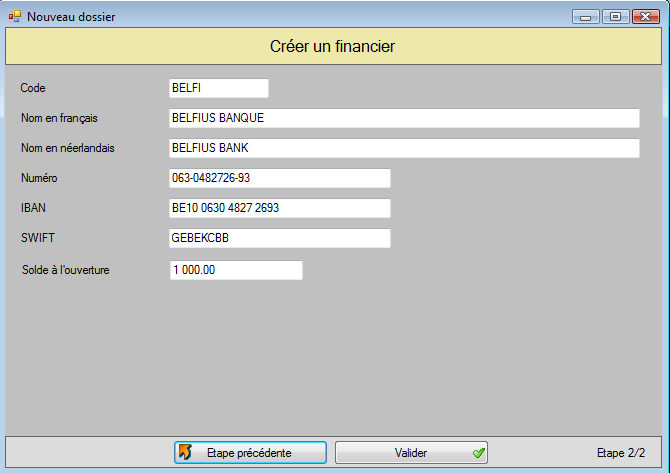670x473 pixels.
Task: Click the Créer un financier header banner
Action: click(x=334, y=47)
